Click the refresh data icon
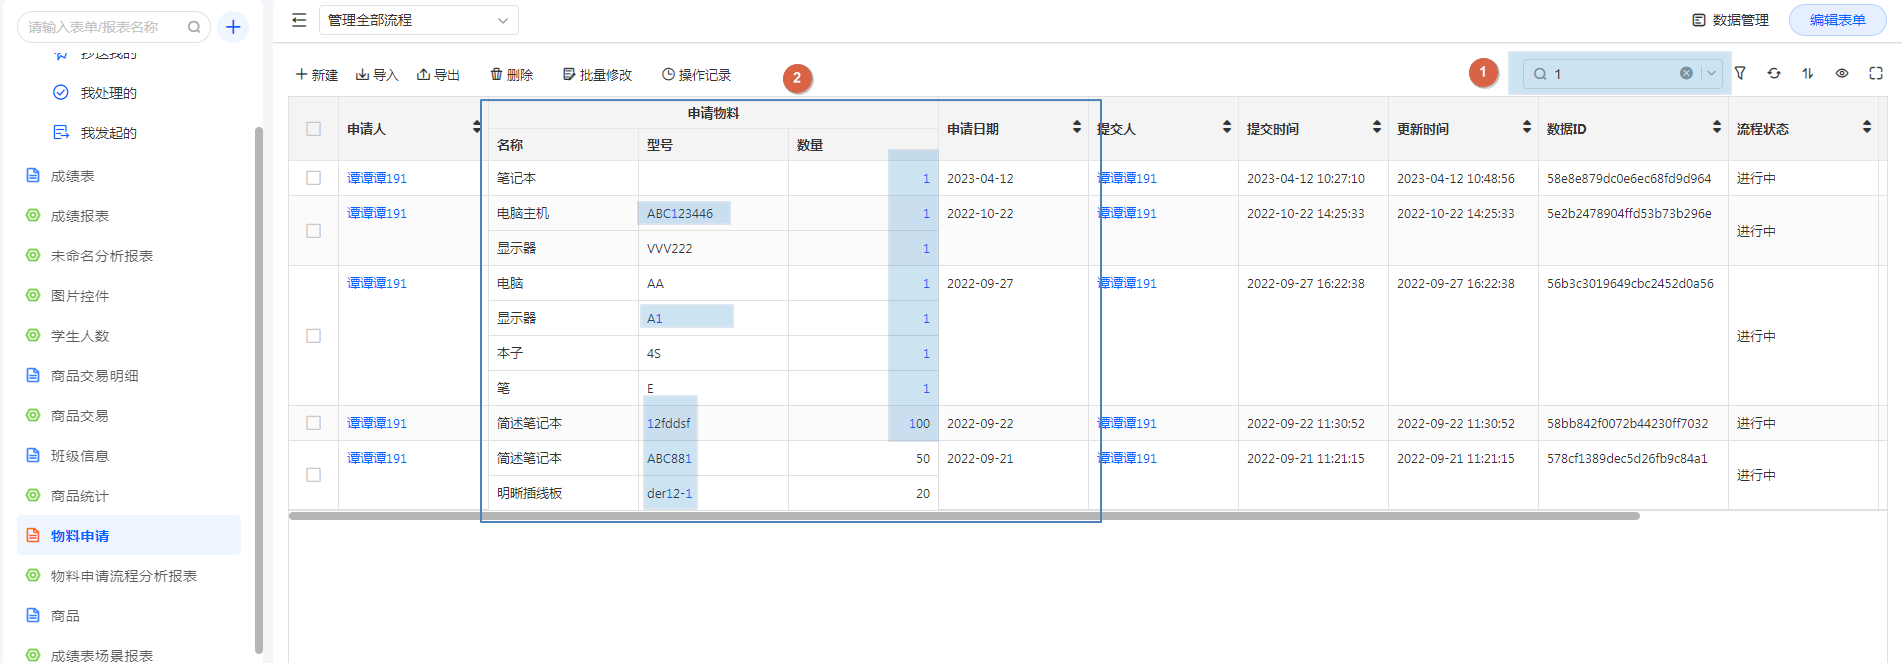The height and width of the screenshot is (663, 1902). pos(1774,73)
